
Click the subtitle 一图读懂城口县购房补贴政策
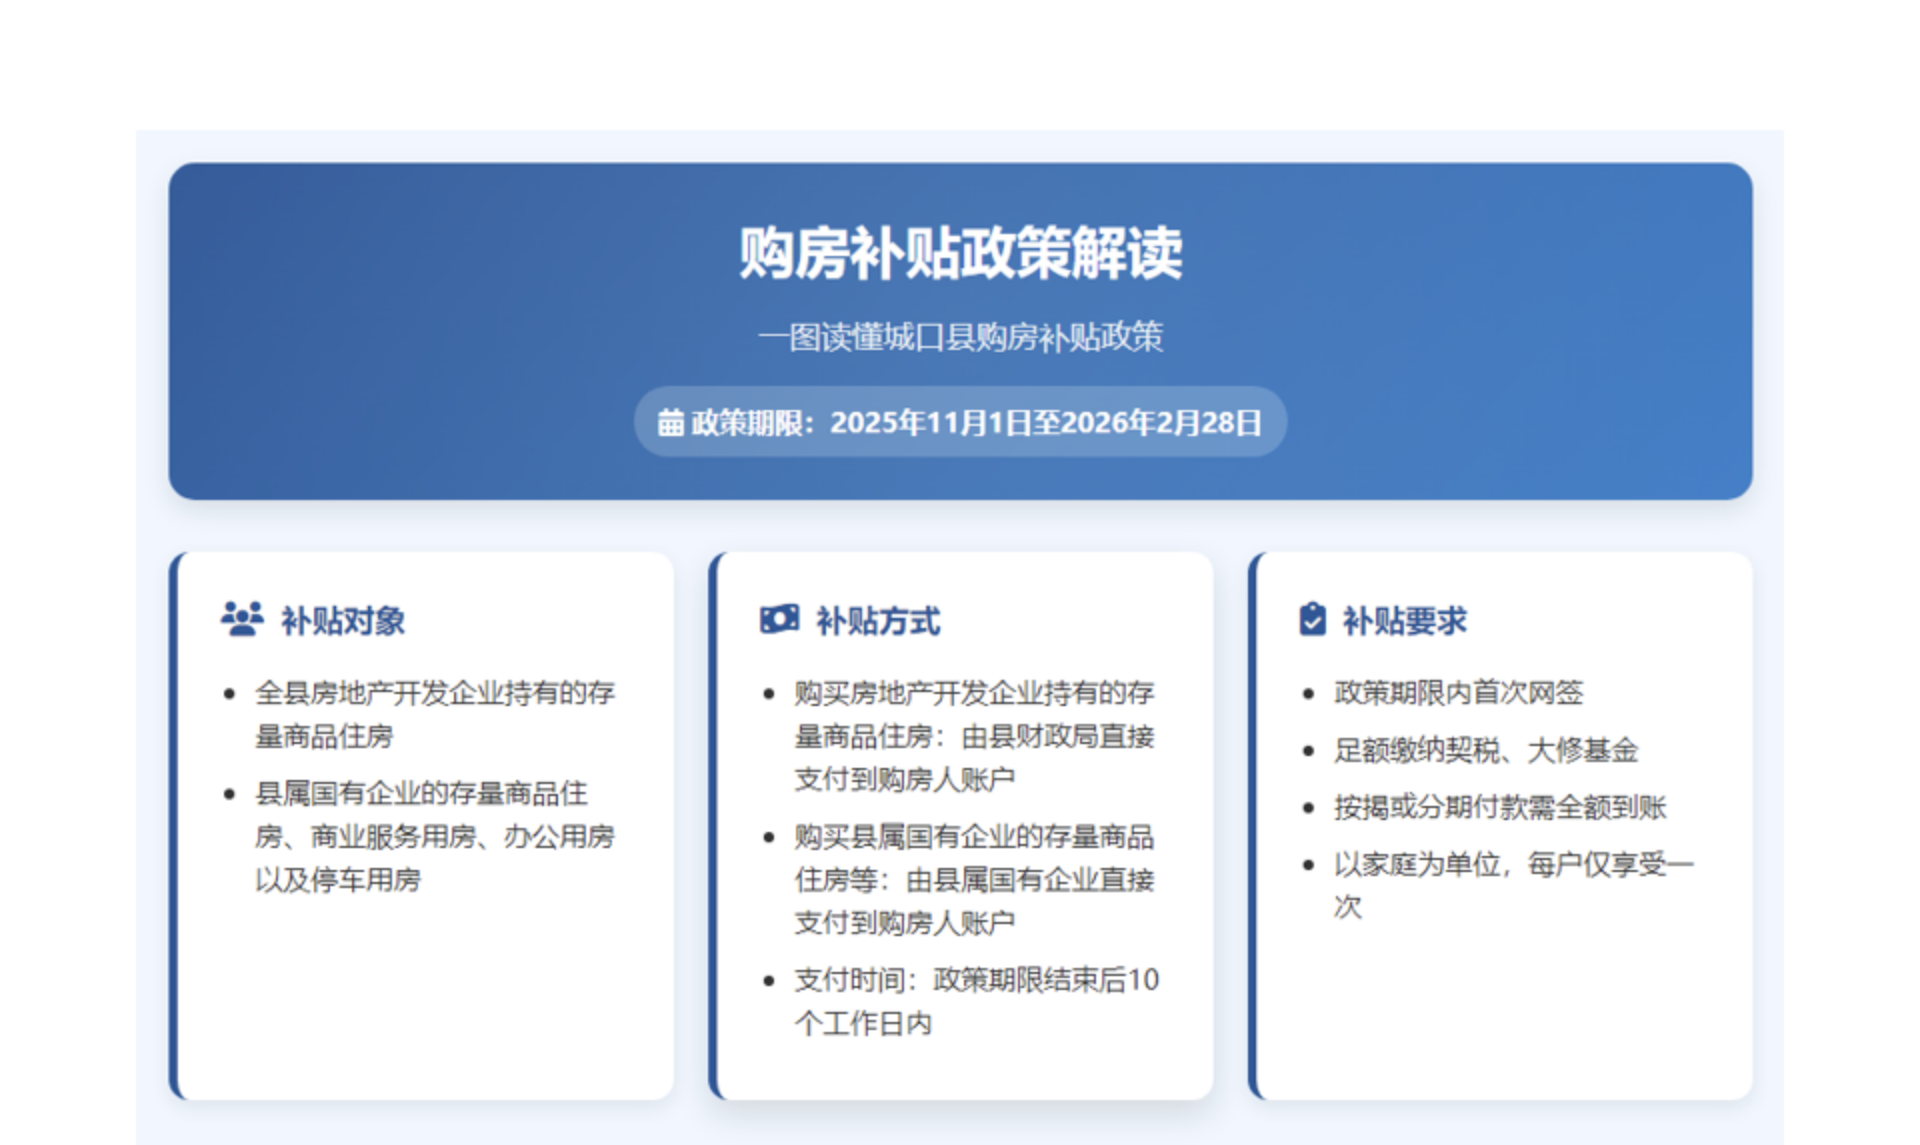tap(960, 337)
